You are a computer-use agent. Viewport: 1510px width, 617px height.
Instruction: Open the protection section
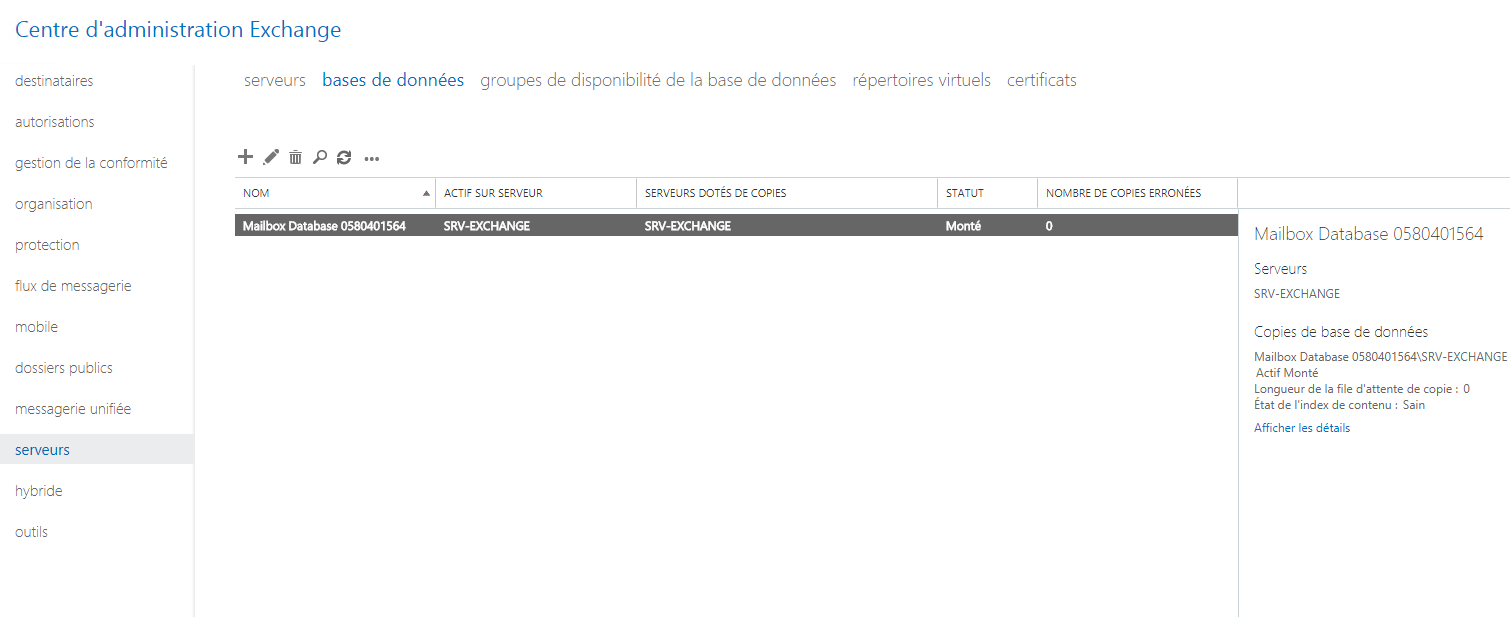47,245
